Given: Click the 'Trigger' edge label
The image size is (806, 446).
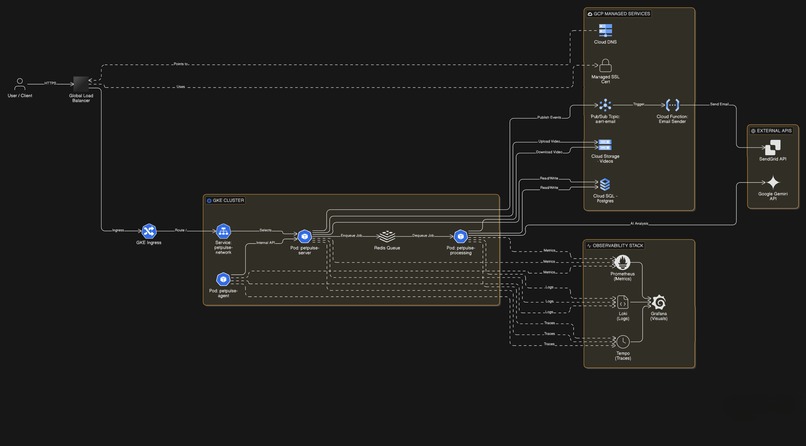Looking at the screenshot, I should [638, 104].
